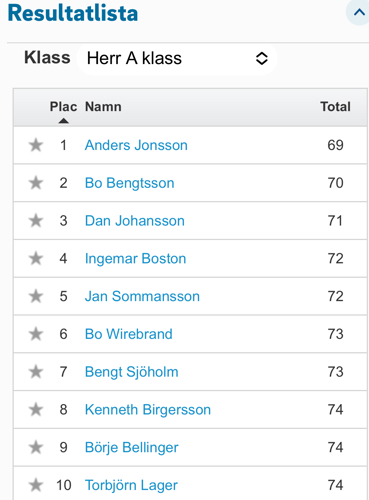Star Bo Wirebrand's row
Image resolution: width=369 pixels, height=500 pixels.
pyautogui.click(x=36, y=334)
